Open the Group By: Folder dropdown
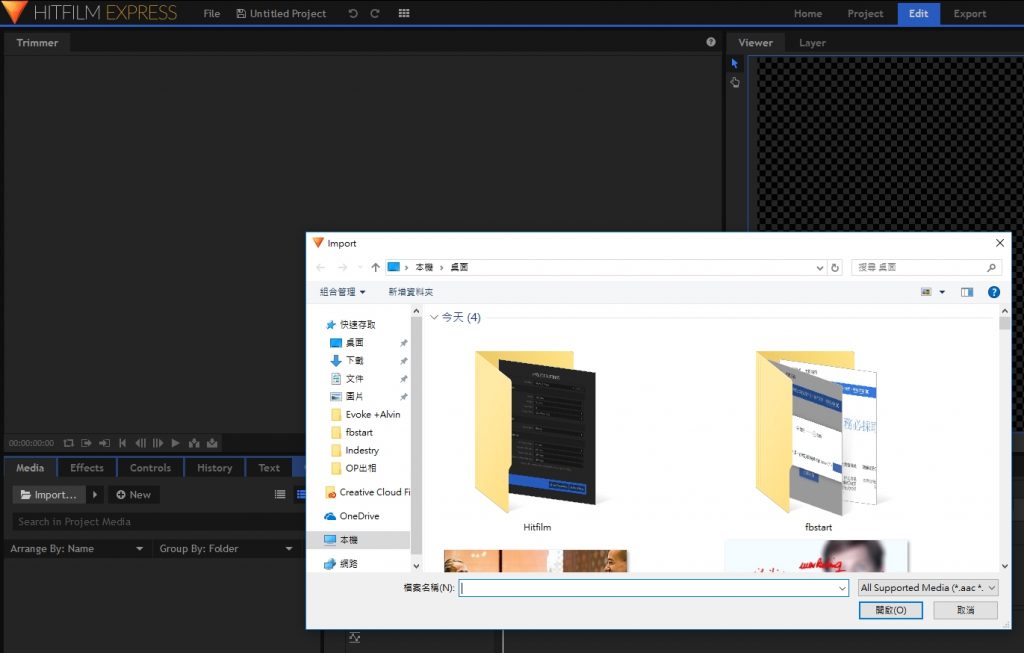 [x=288, y=549]
